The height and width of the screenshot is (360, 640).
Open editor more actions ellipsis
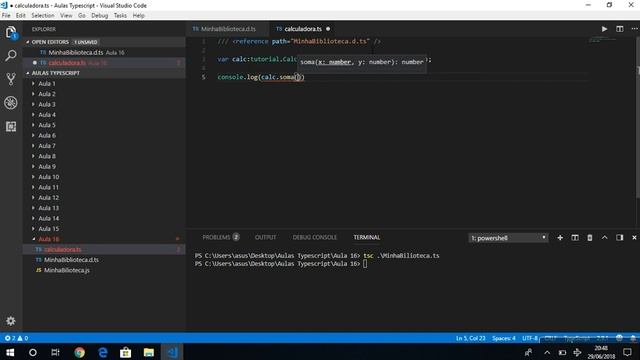pos(634,29)
